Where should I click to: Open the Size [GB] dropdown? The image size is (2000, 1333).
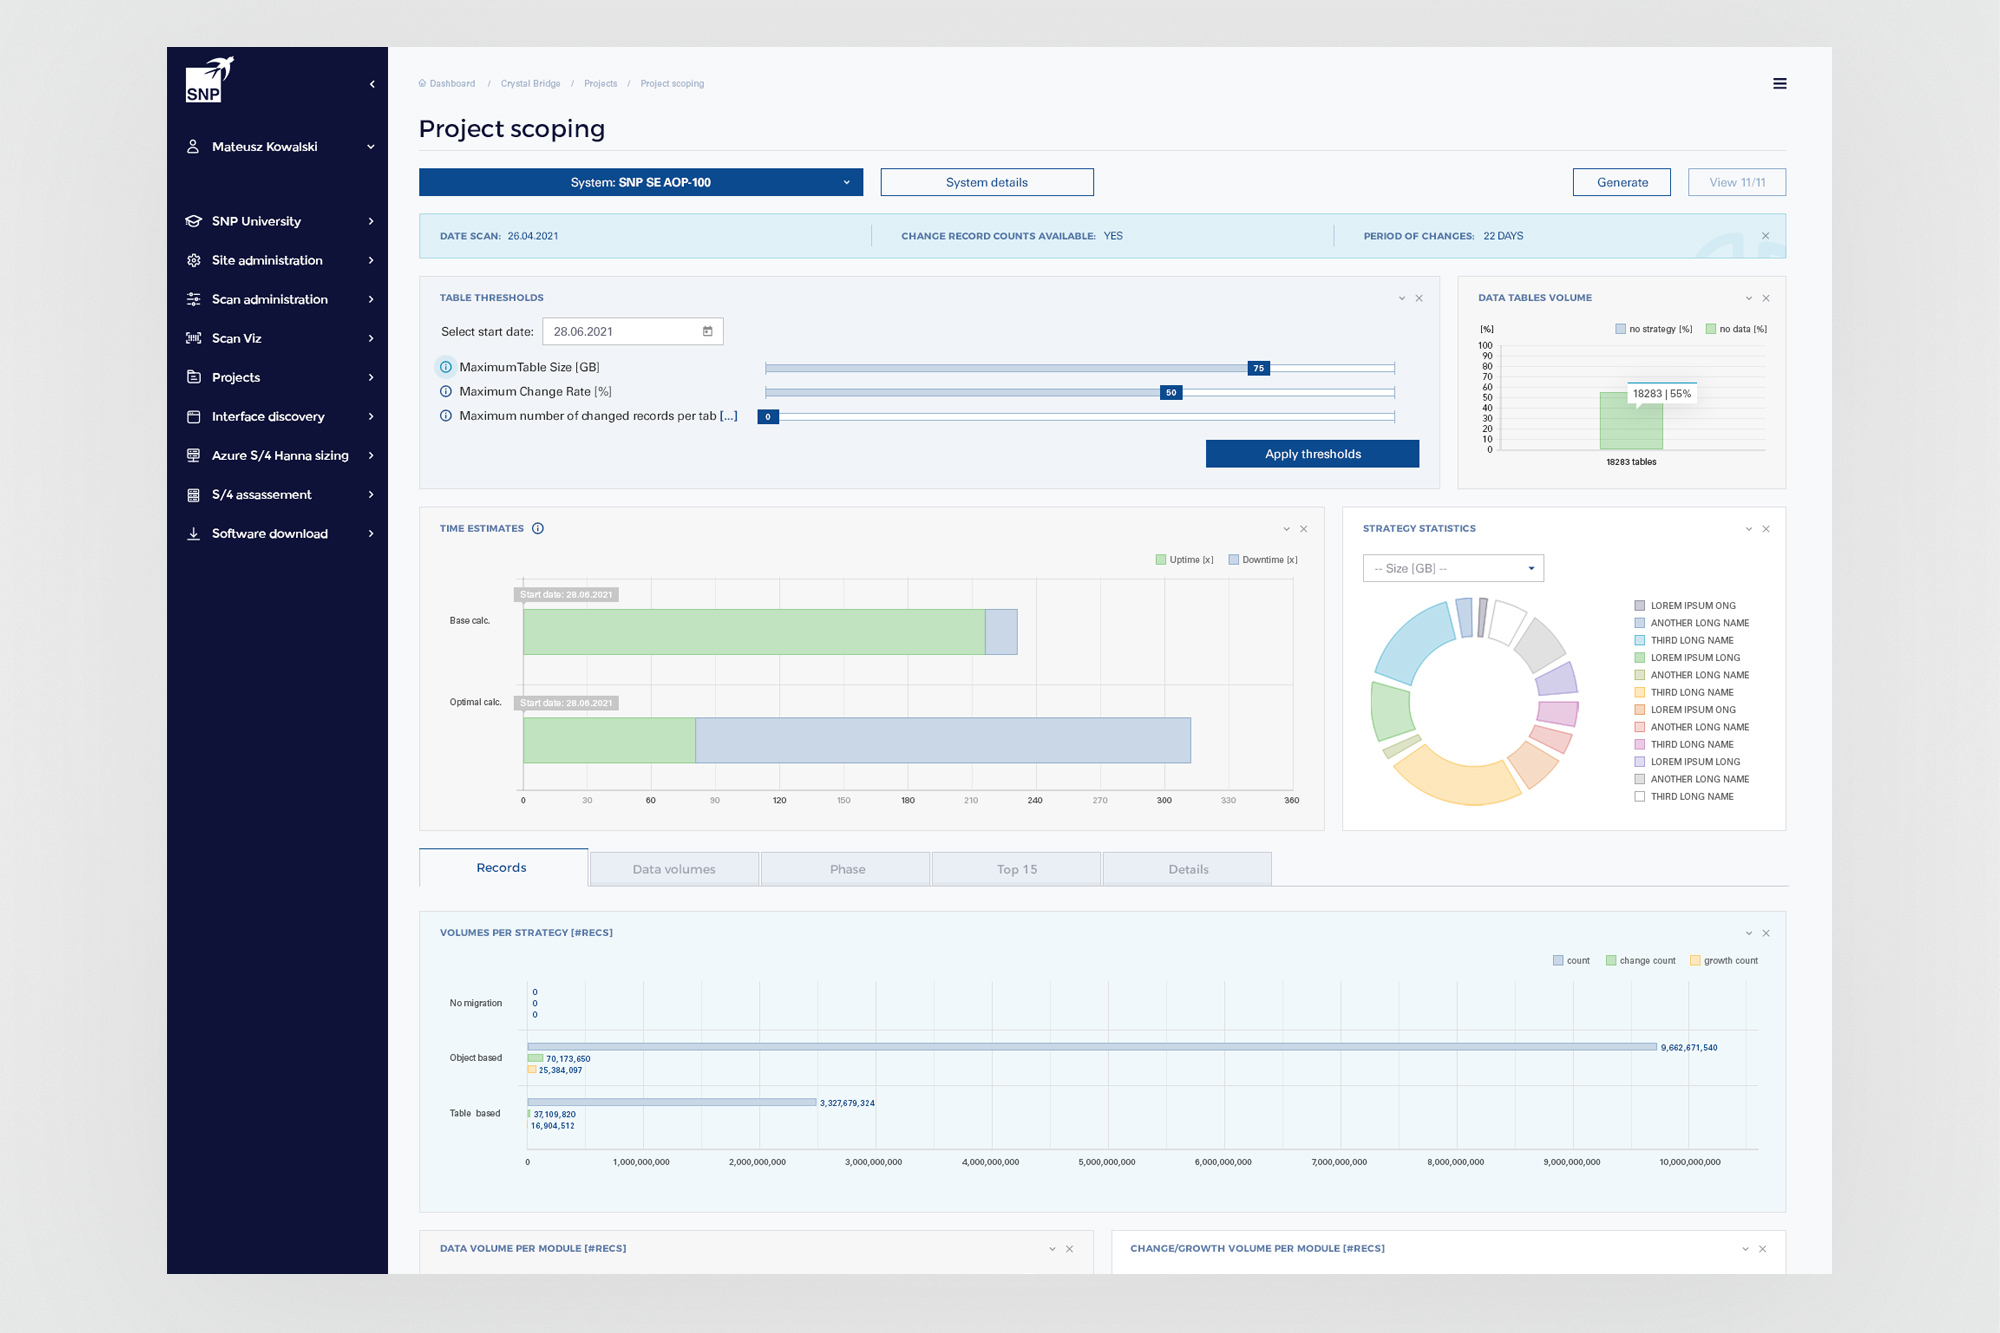(1452, 568)
